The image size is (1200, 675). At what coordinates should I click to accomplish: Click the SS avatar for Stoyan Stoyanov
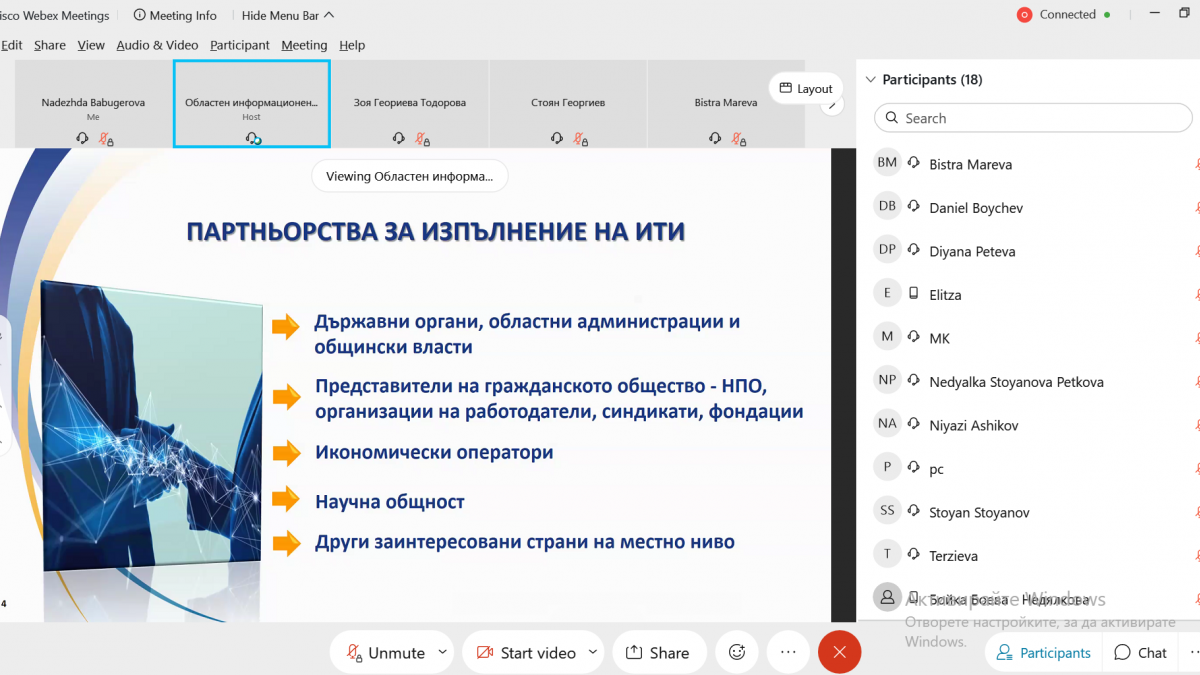[887, 511]
